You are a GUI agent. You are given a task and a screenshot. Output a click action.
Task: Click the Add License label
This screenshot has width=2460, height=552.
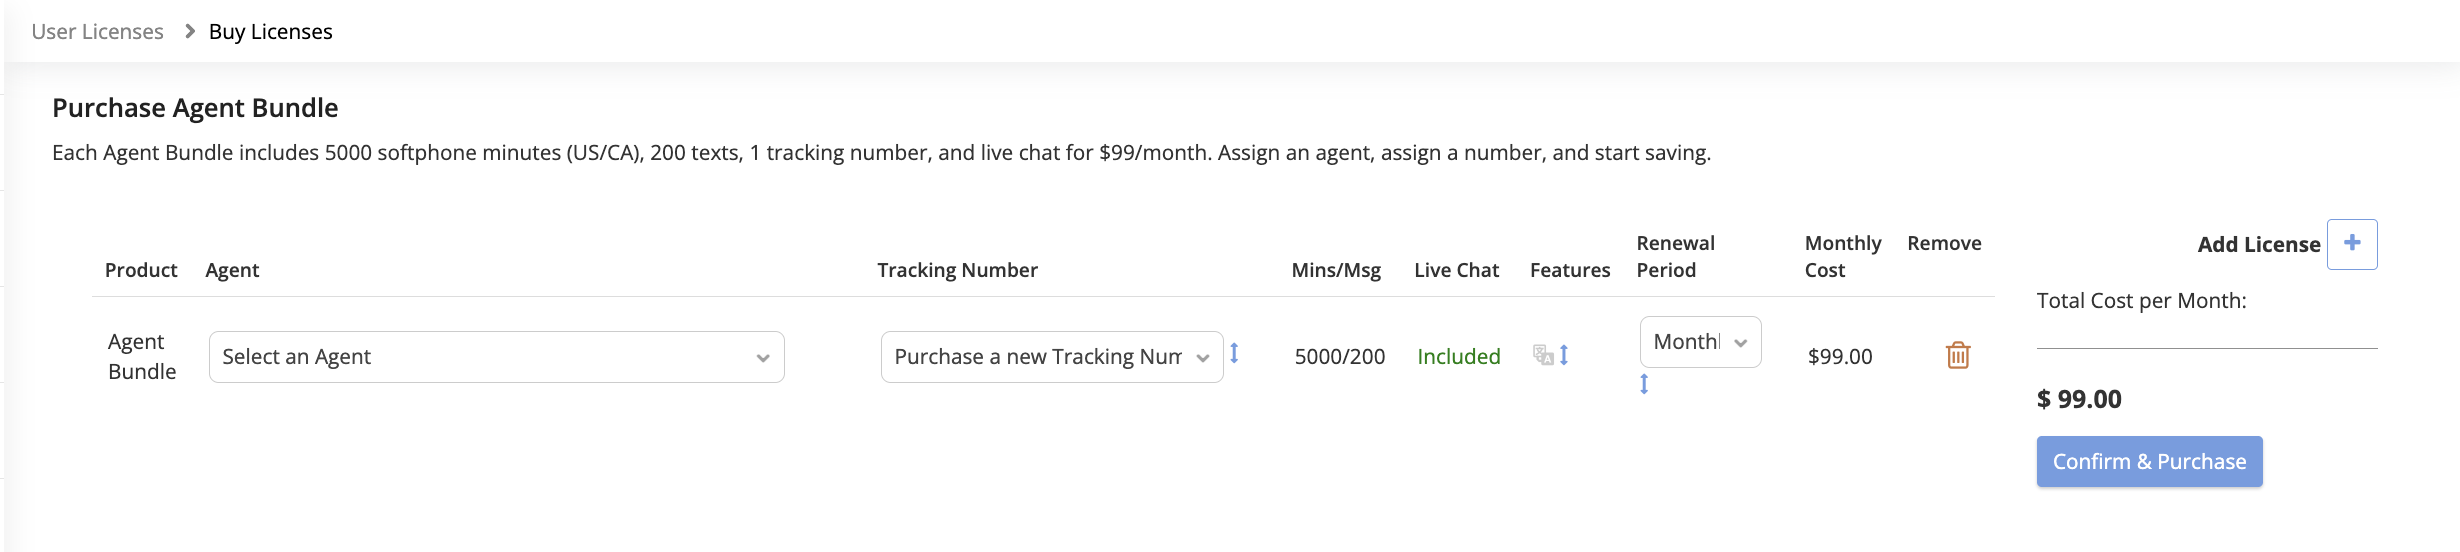(2258, 245)
